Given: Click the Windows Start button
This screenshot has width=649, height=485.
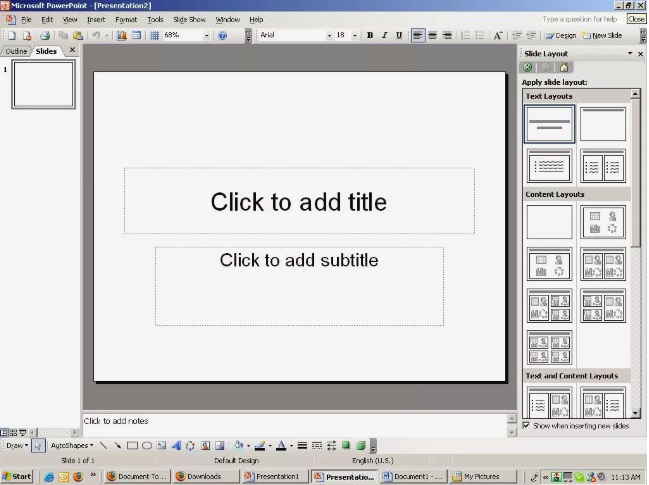Looking at the screenshot, I should [x=18, y=477].
